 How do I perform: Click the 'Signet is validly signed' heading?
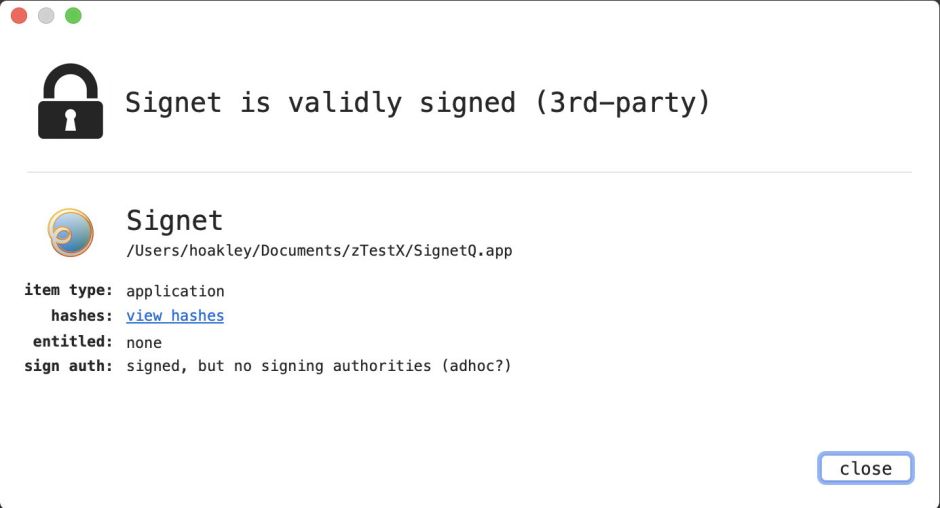click(417, 102)
